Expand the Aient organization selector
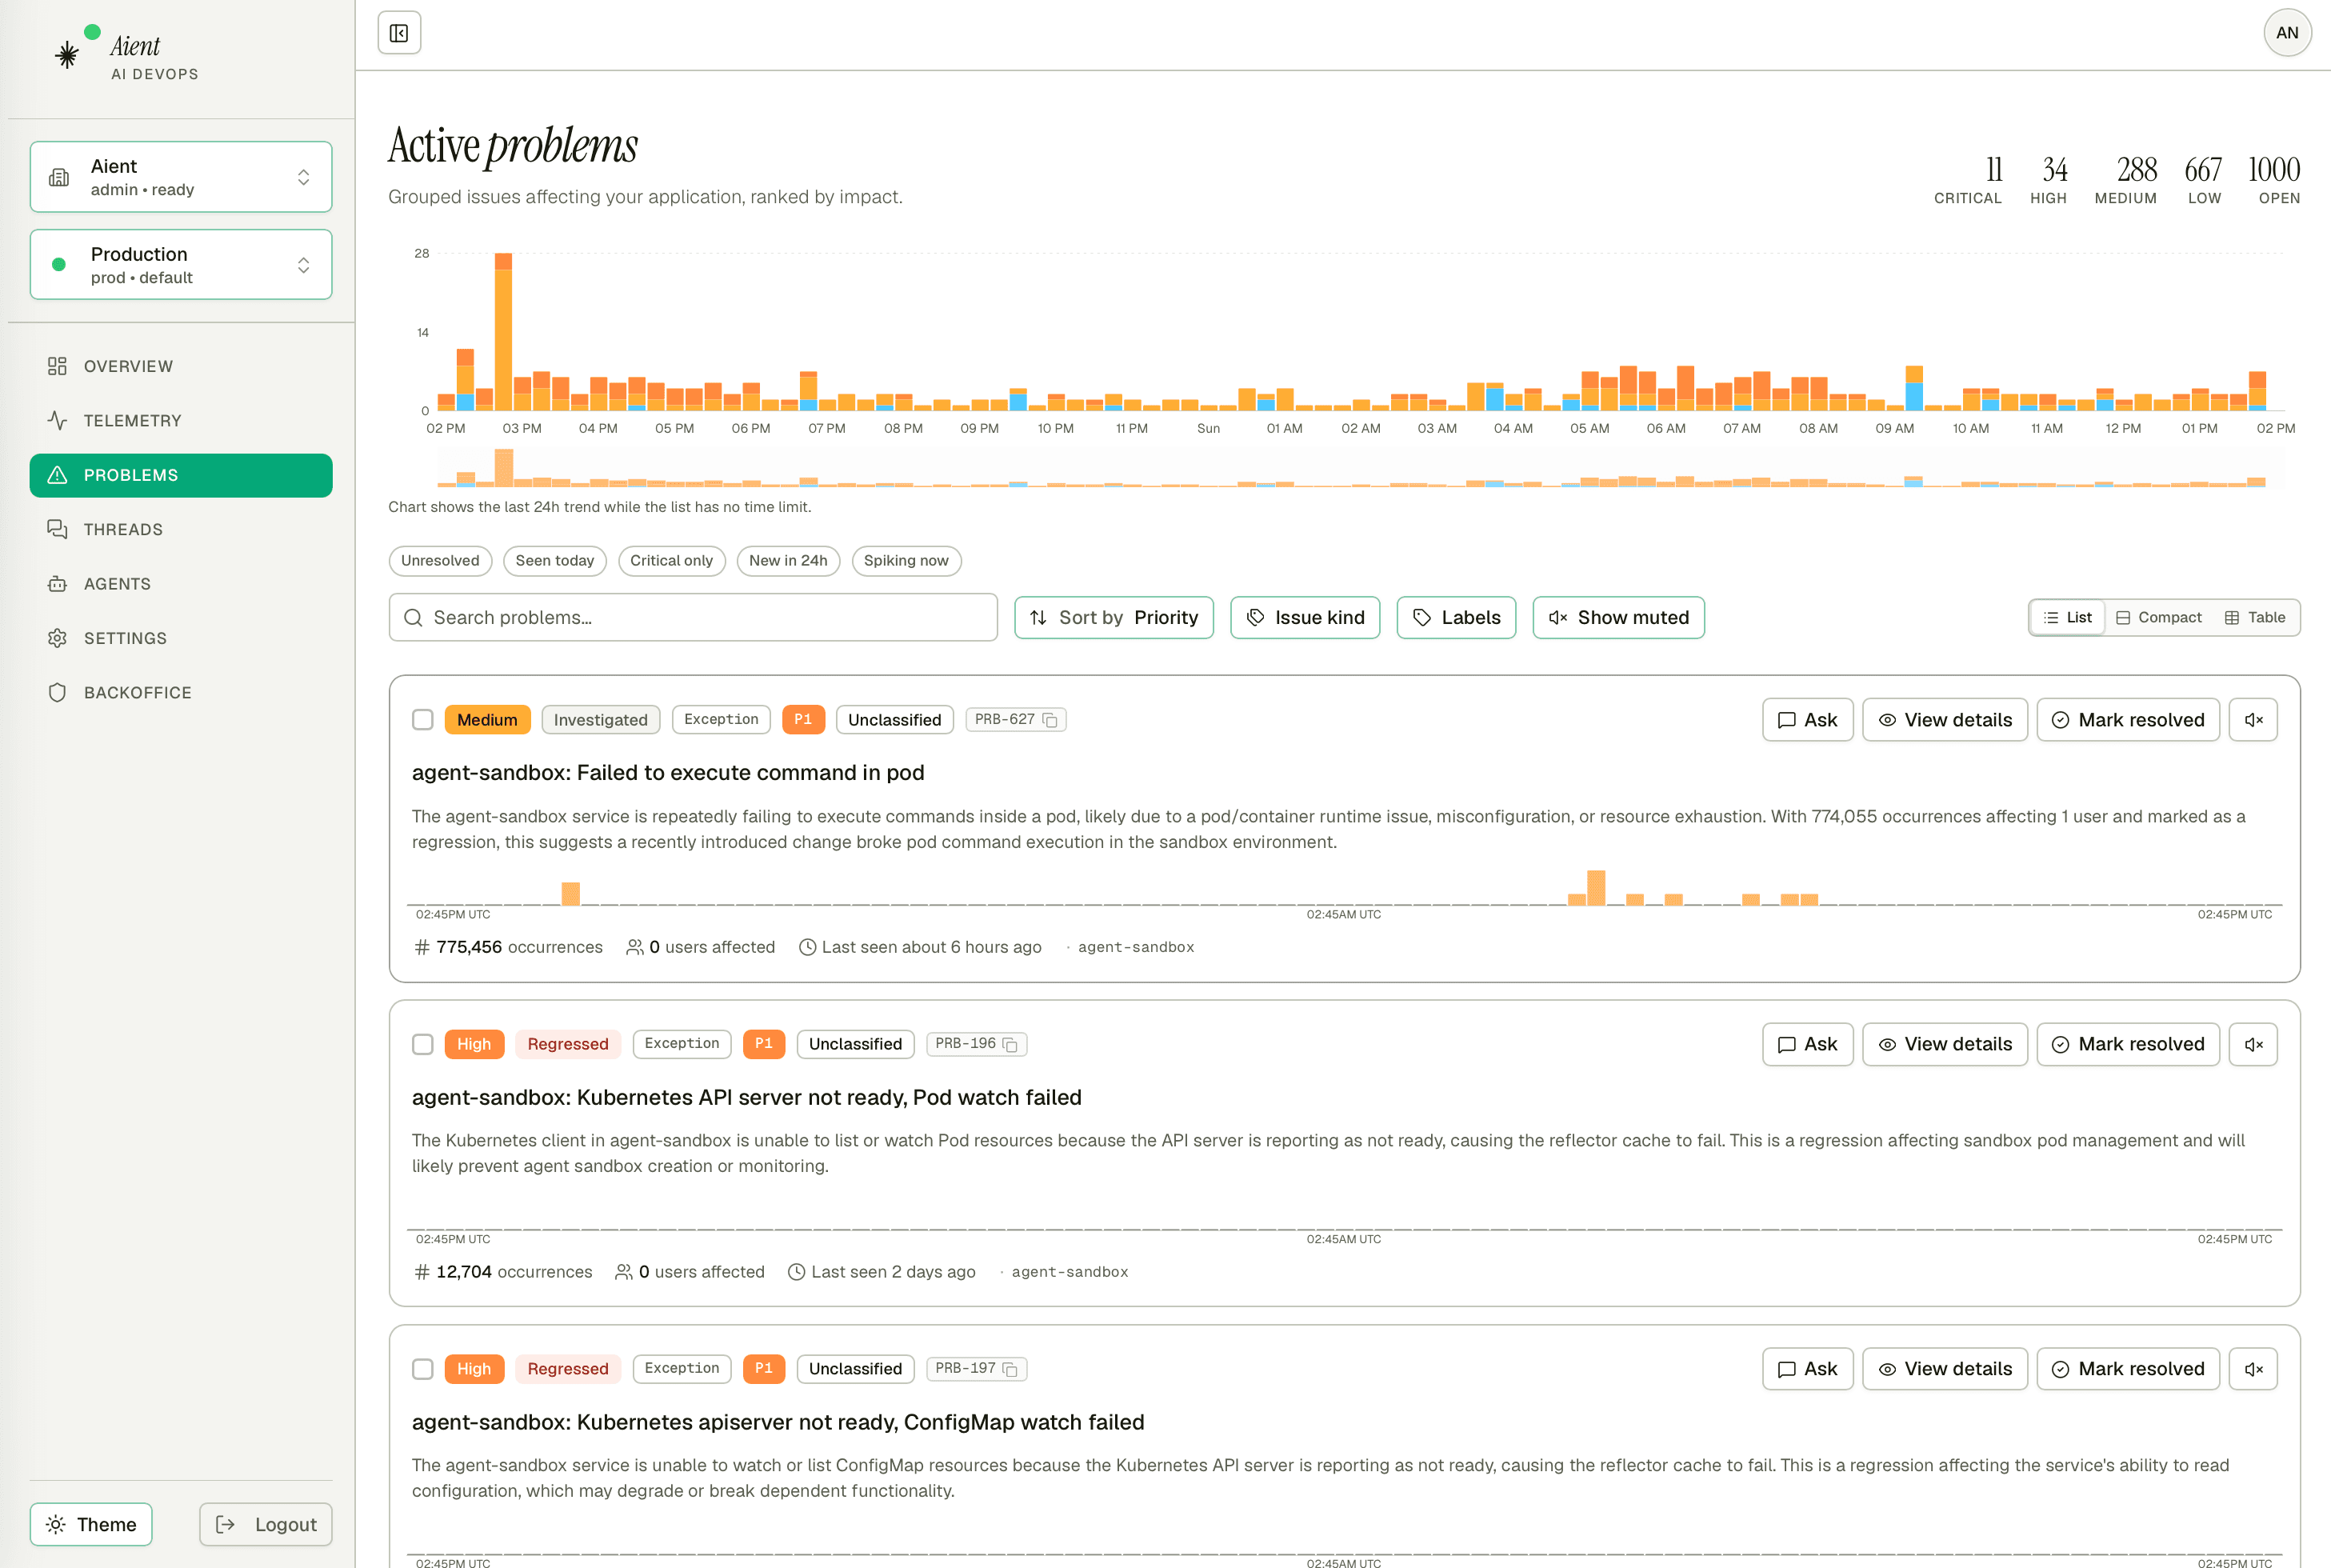 click(x=181, y=177)
